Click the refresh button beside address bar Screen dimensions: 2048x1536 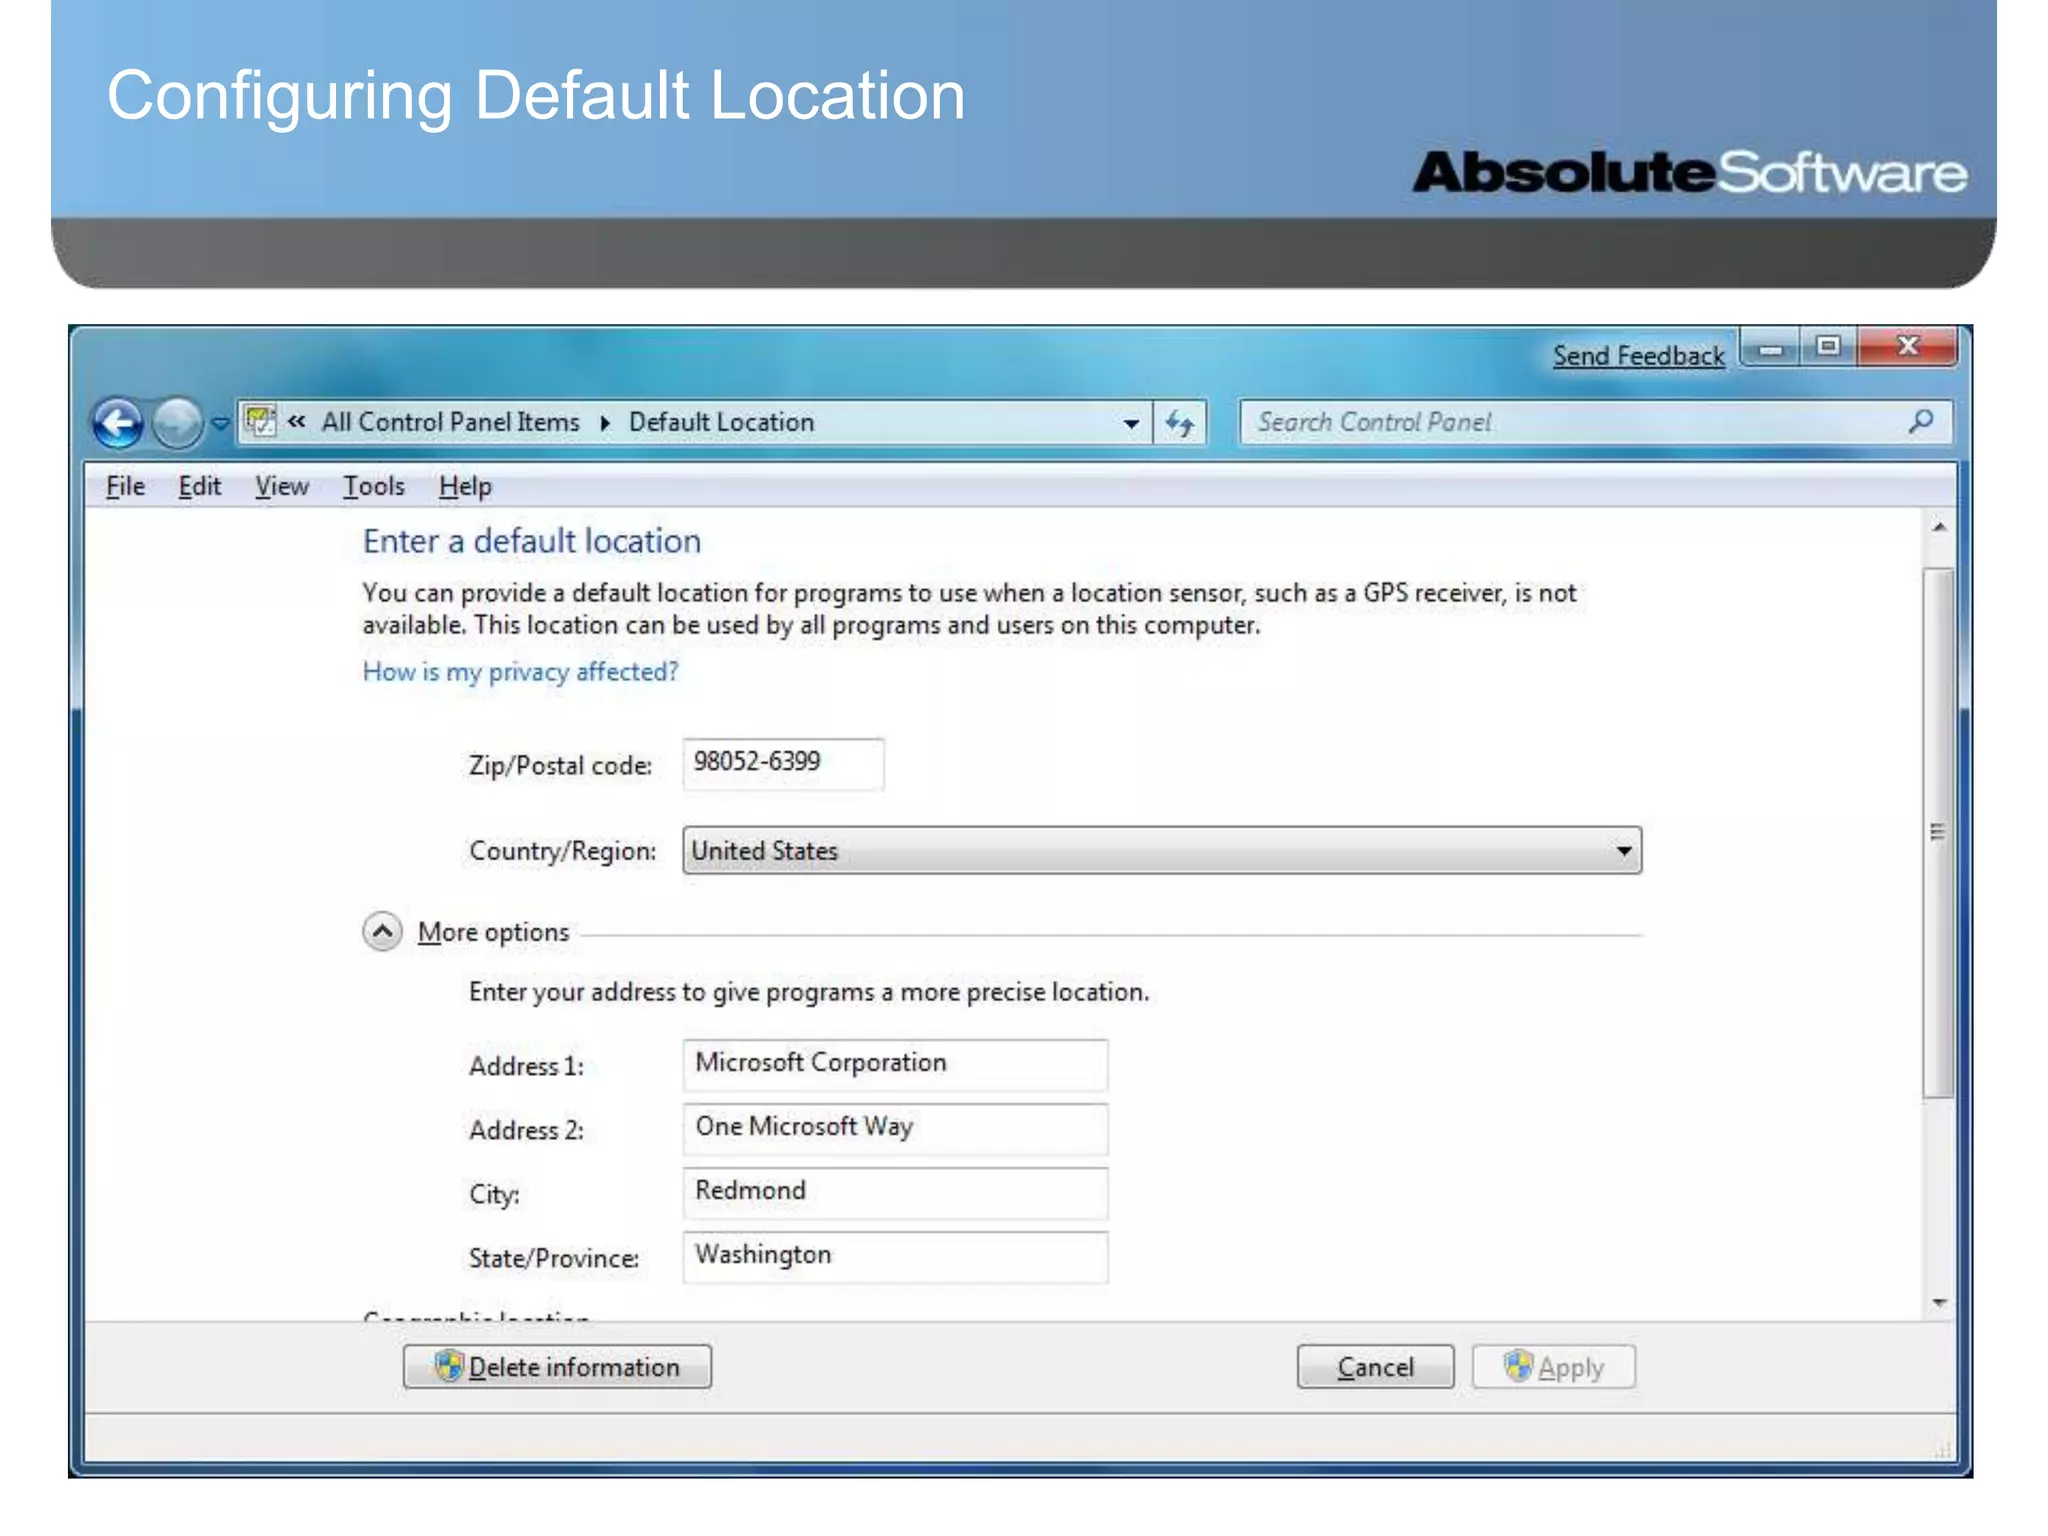pyautogui.click(x=1180, y=423)
